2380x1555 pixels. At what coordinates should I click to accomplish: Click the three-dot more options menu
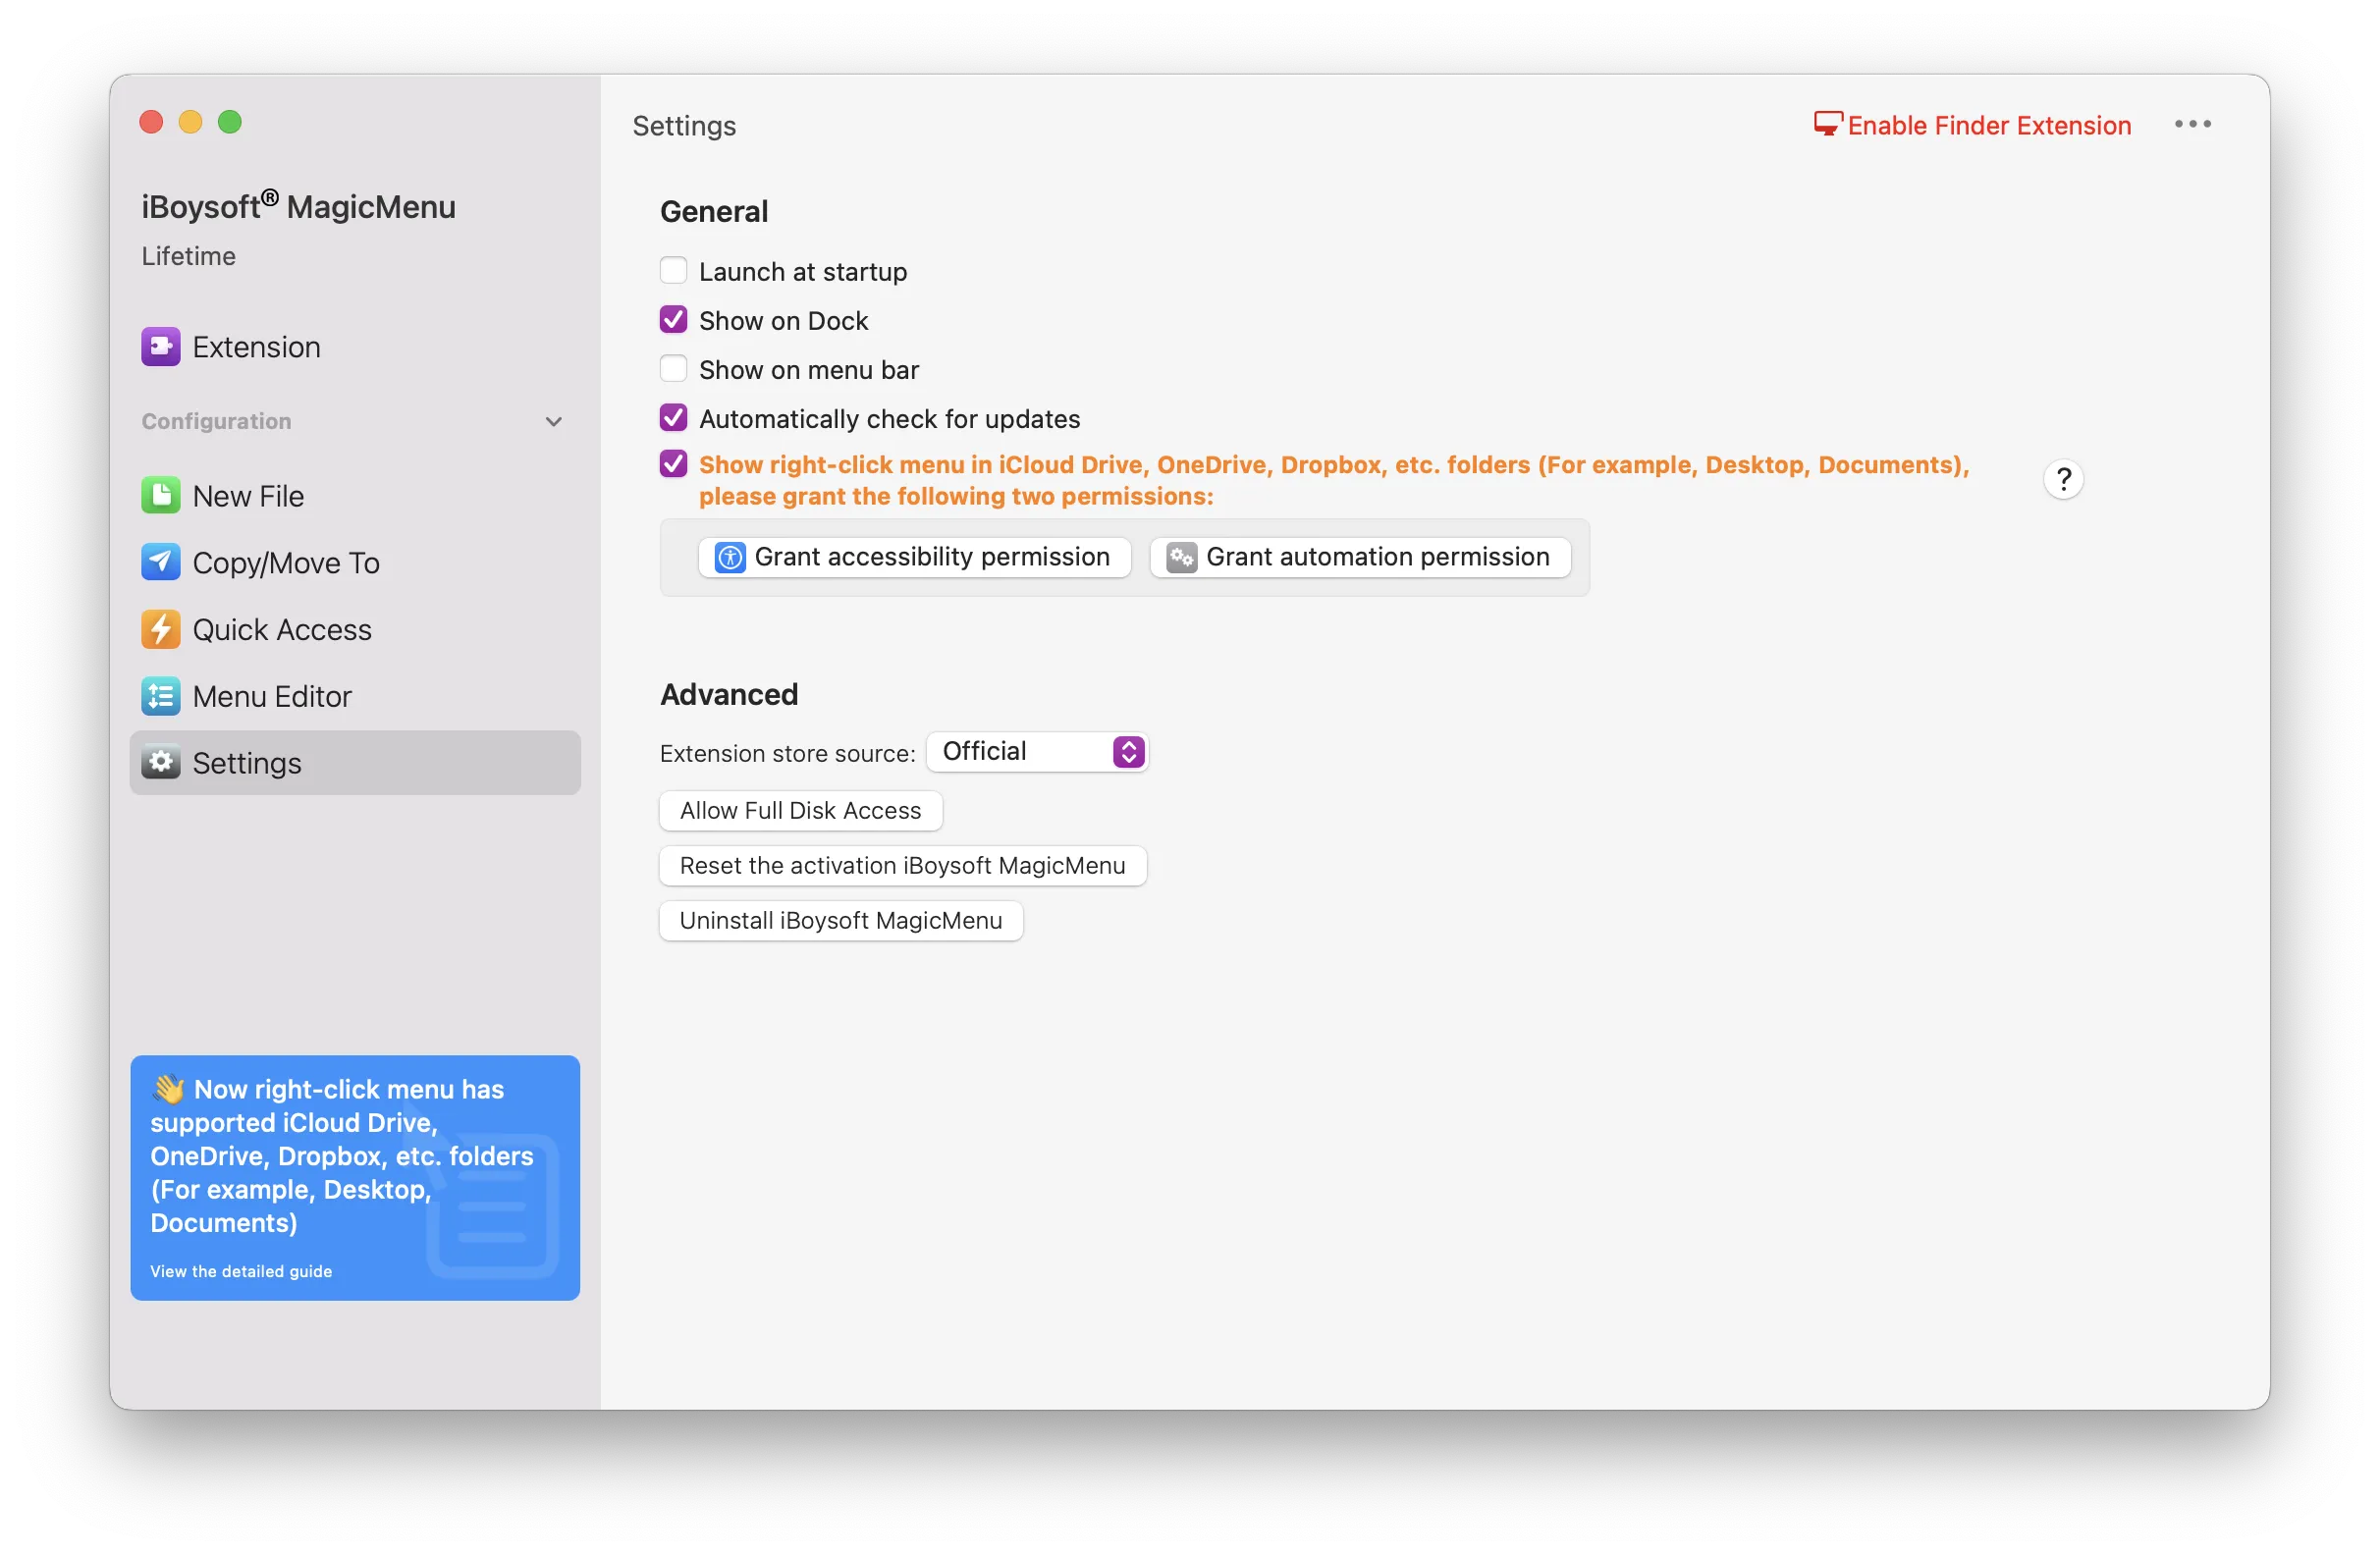[x=2196, y=124]
